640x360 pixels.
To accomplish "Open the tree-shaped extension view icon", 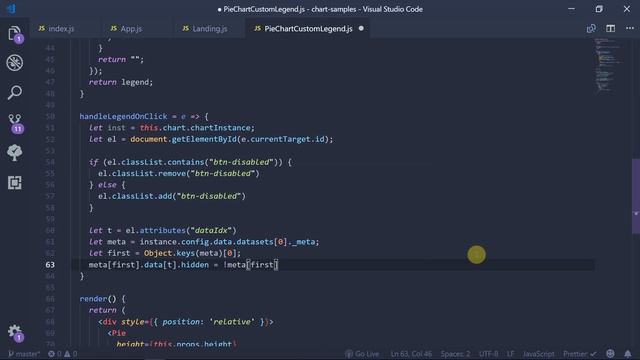I will tap(15, 153).
